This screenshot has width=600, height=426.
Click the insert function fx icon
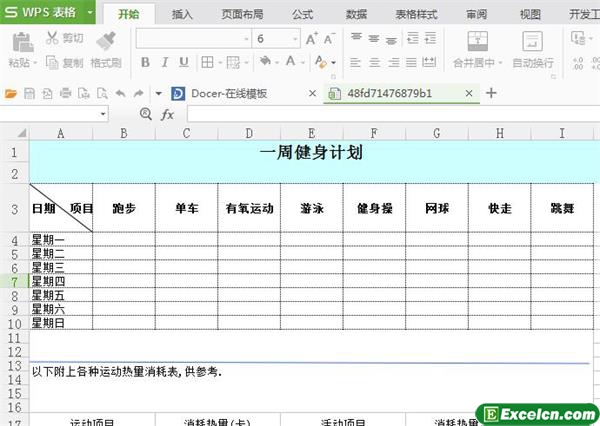tap(168, 114)
